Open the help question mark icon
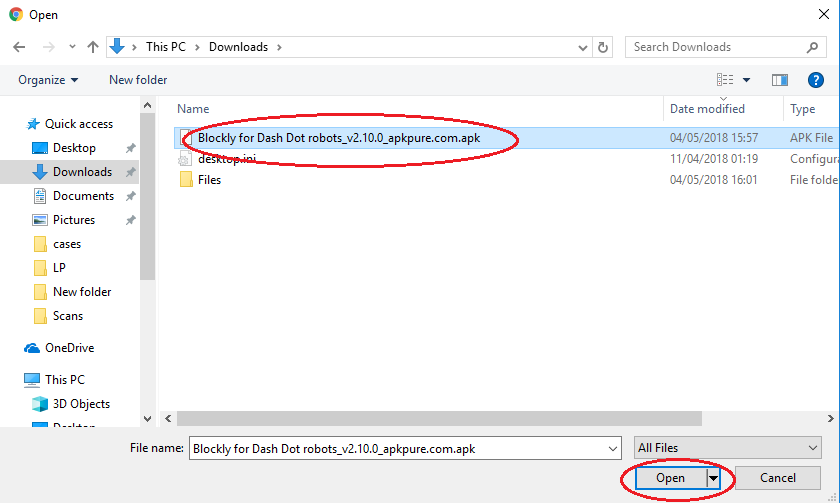Viewport: 840px width, 503px height. [815, 80]
